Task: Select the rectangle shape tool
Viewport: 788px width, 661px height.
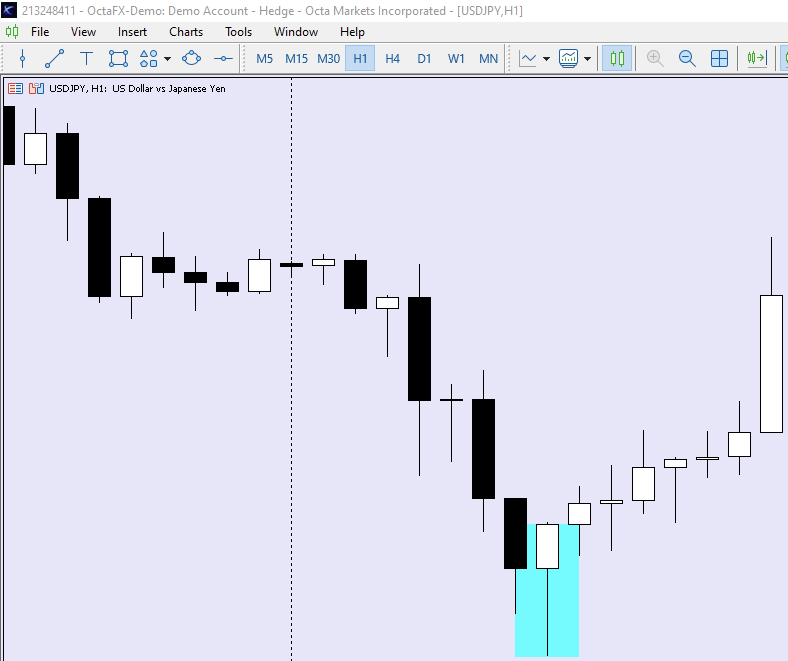Action: click(x=118, y=59)
